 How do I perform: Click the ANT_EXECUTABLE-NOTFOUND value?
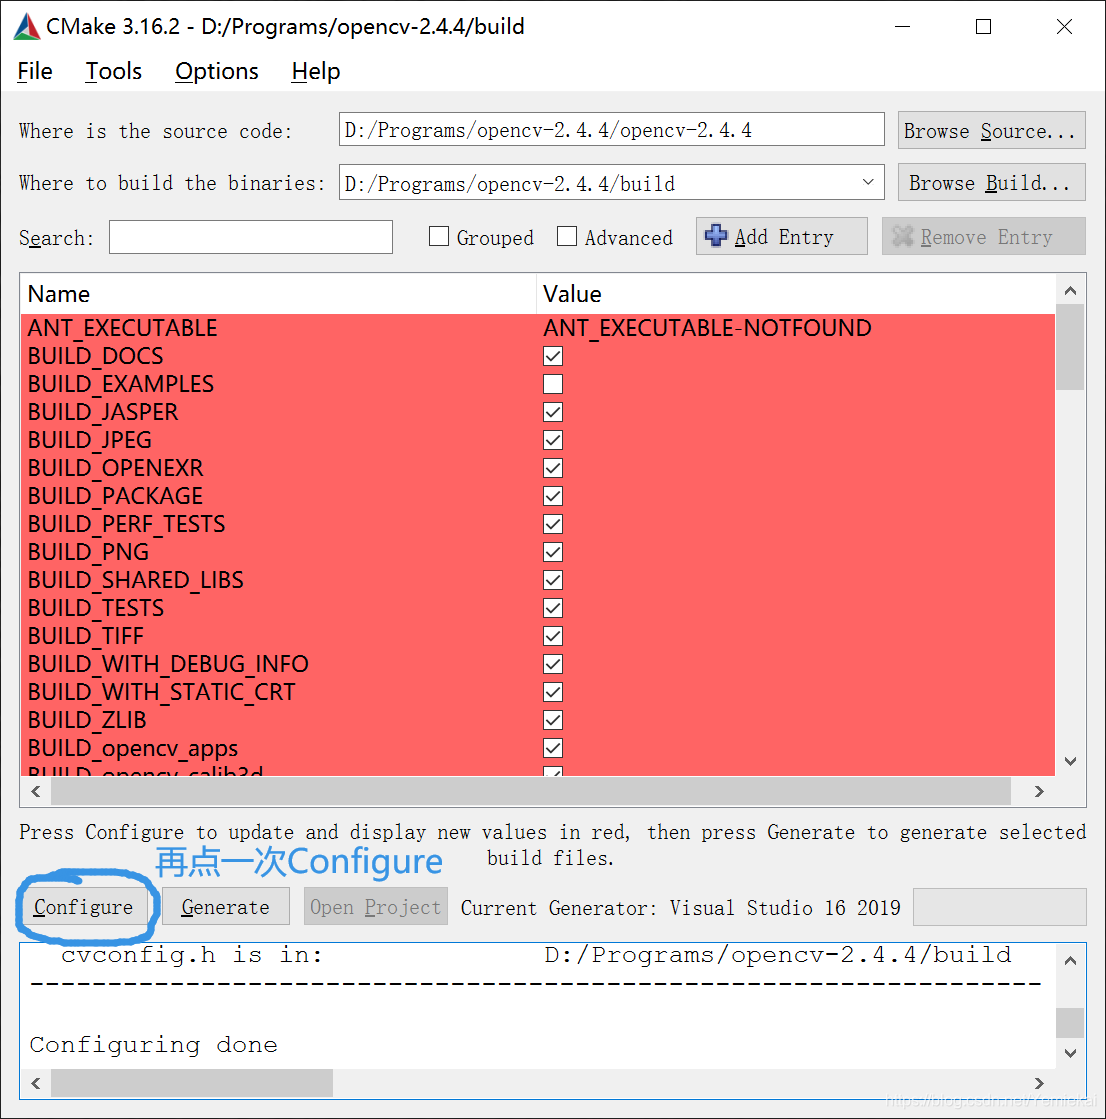point(707,328)
